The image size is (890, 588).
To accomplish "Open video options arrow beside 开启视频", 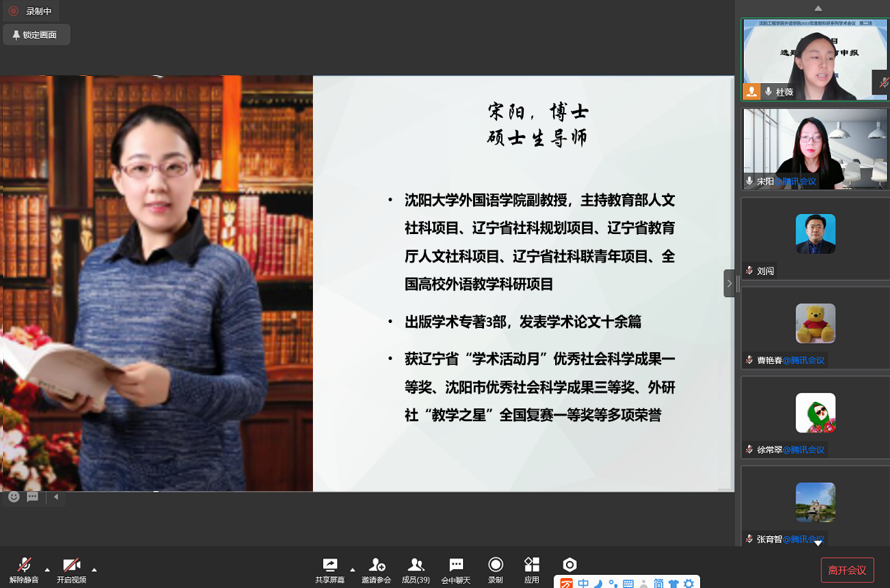I will tap(94, 569).
